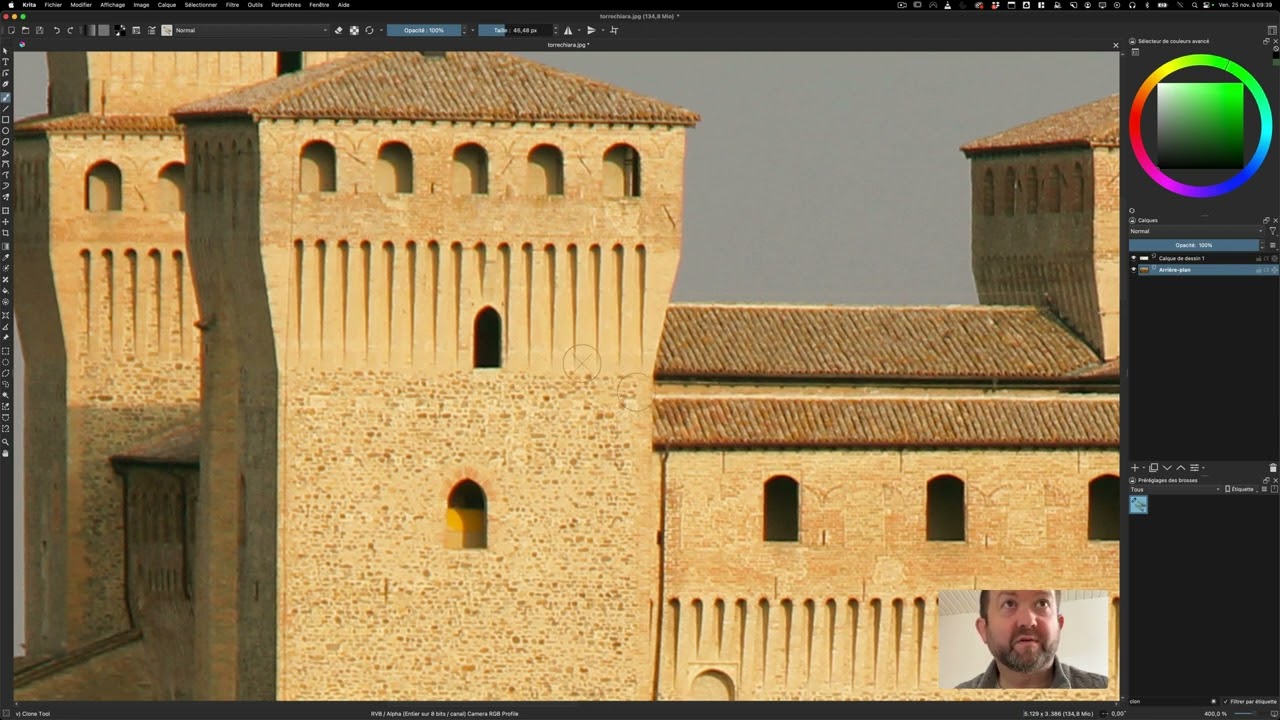Open the layer blending mode dropdown
This screenshot has height=720, width=1280.
pos(1195,231)
